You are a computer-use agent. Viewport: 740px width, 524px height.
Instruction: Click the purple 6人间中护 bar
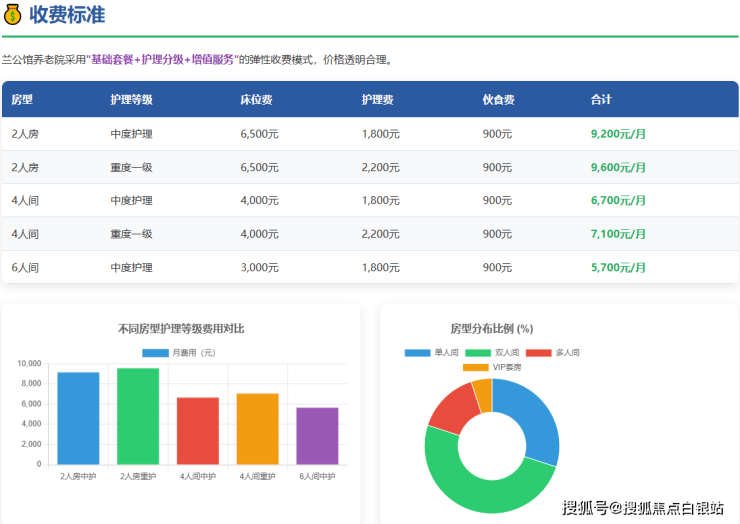317,436
